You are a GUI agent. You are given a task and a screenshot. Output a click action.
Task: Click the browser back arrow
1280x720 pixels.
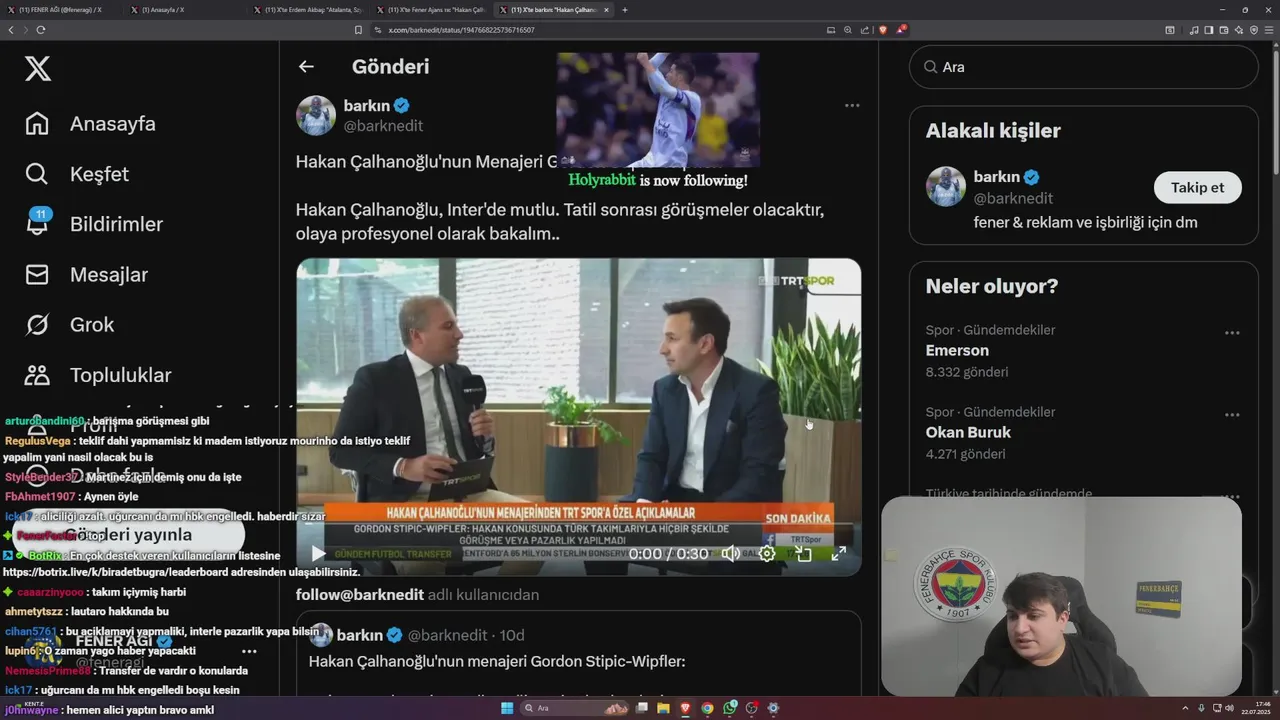[11, 30]
